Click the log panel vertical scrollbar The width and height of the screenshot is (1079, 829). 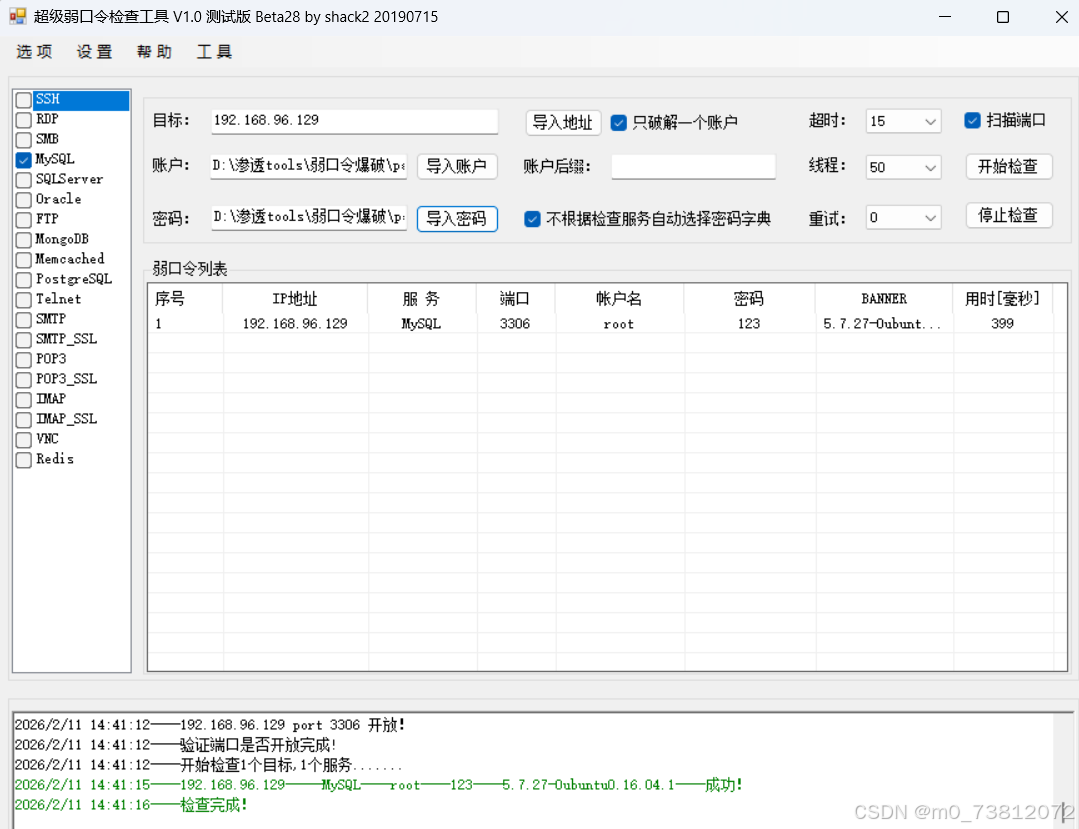[x=1062, y=771]
